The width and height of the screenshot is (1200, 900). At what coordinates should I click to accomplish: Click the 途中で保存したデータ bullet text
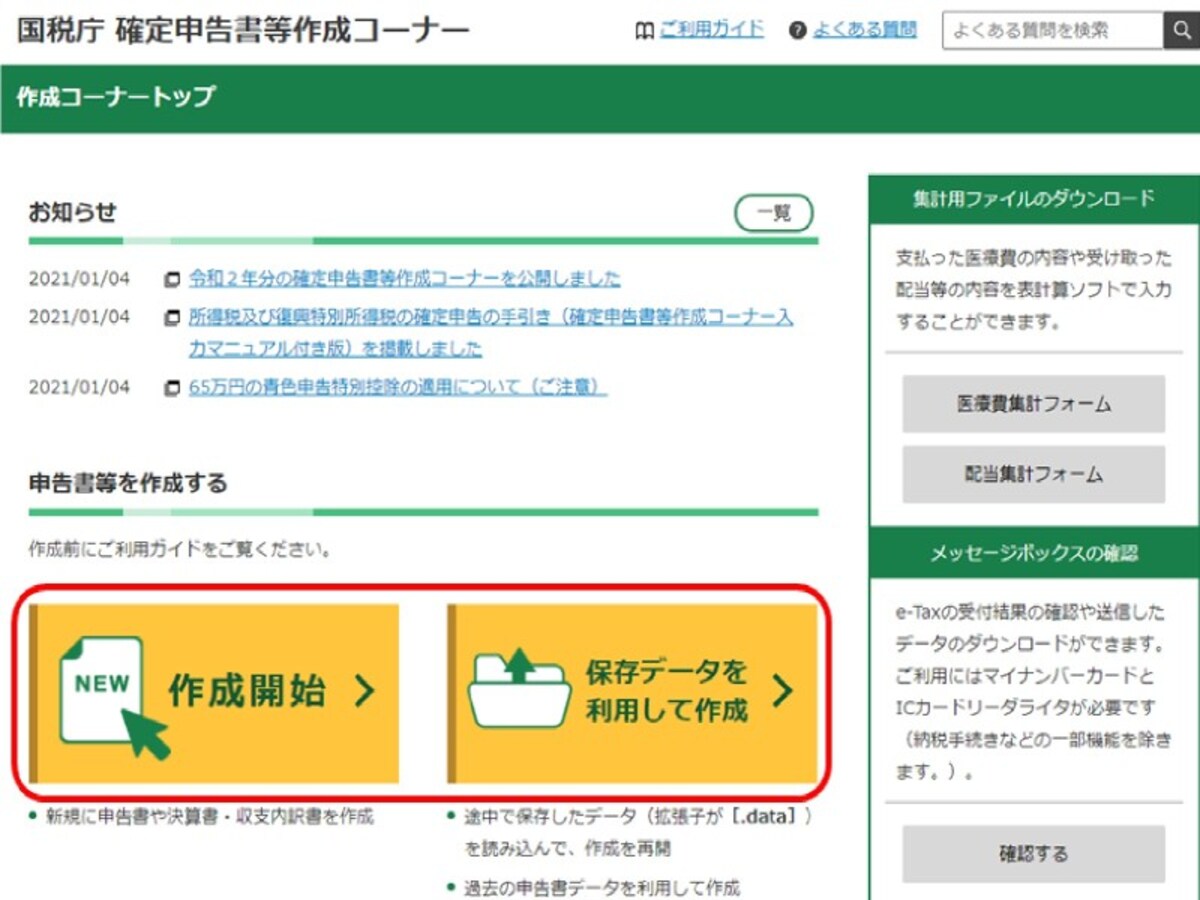pyautogui.click(x=638, y=833)
